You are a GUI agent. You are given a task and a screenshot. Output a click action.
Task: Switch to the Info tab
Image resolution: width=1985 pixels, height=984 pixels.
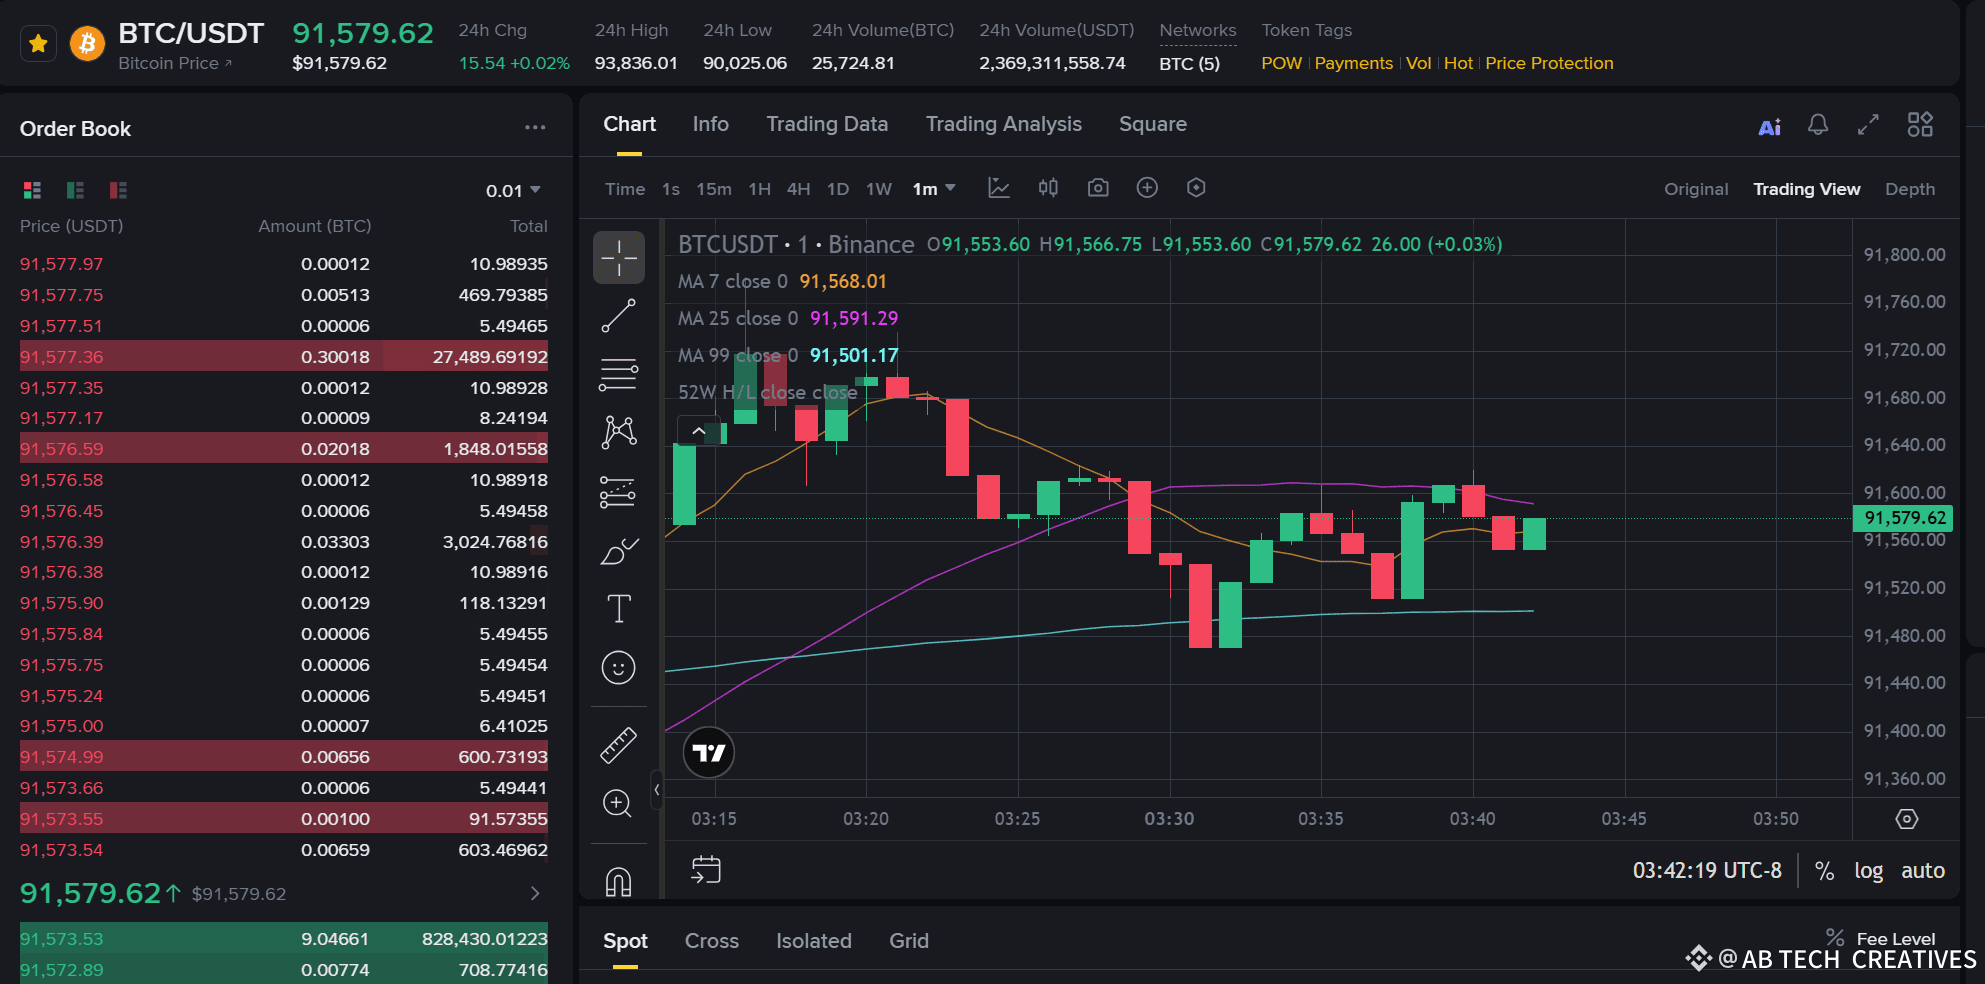tap(710, 124)
